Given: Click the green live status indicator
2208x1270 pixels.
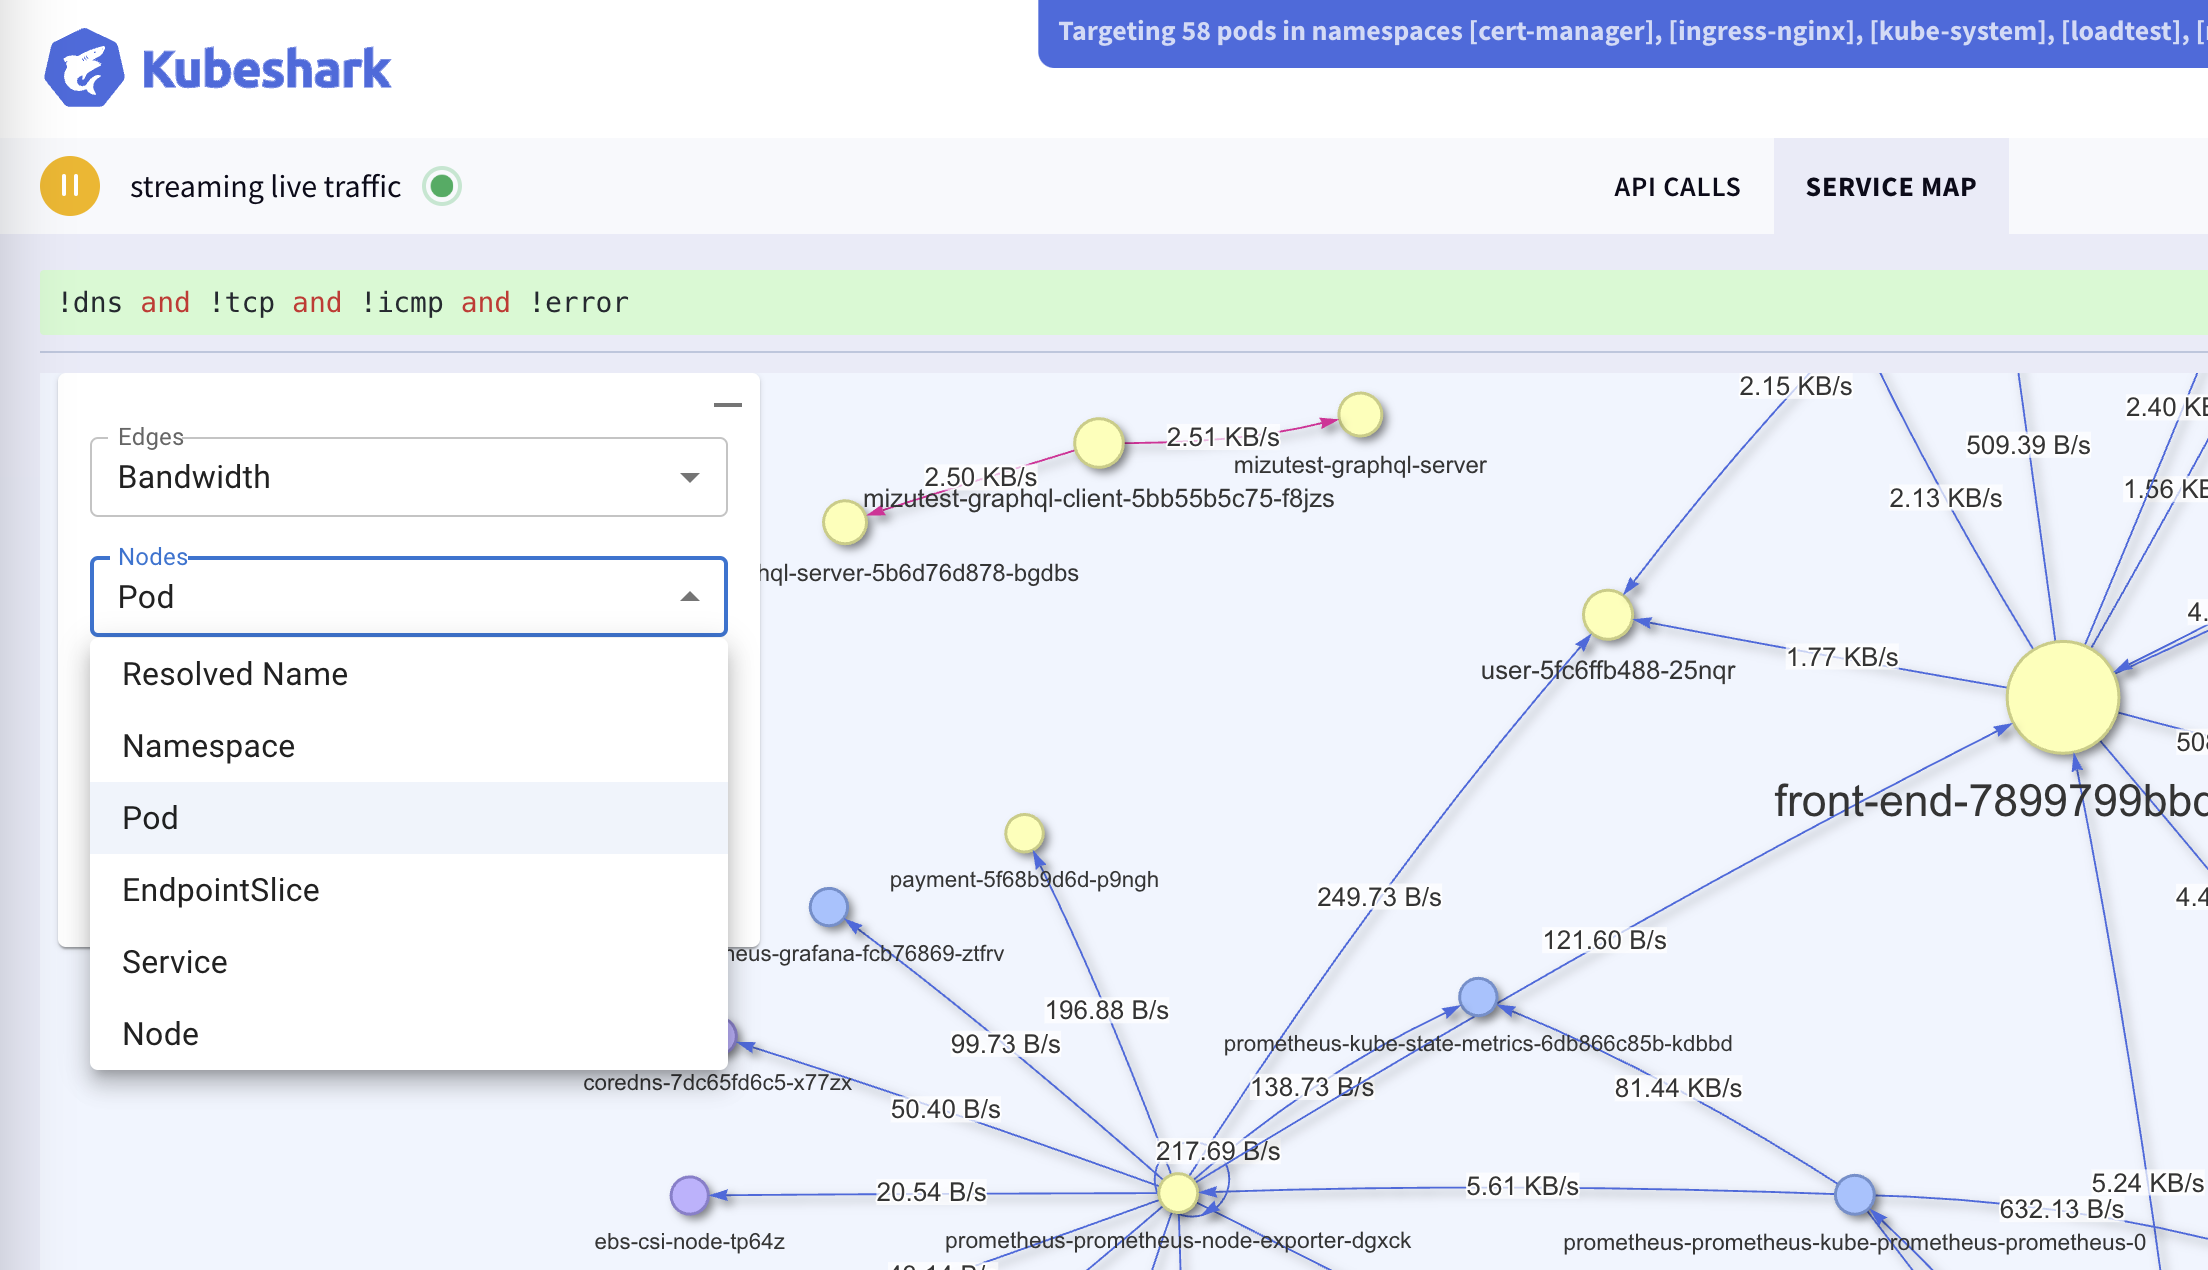Looking at the screenshot, I should coord(442,186).
